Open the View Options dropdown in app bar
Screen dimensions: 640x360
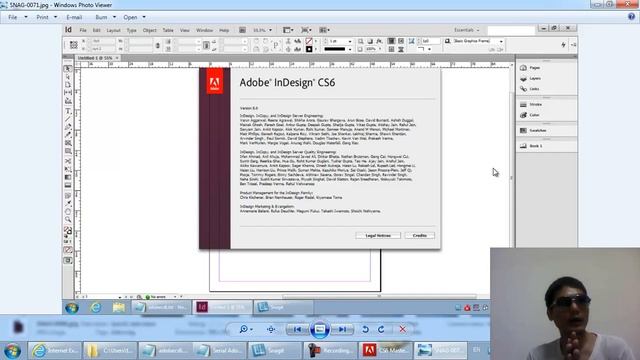click(x=288, y=30)
